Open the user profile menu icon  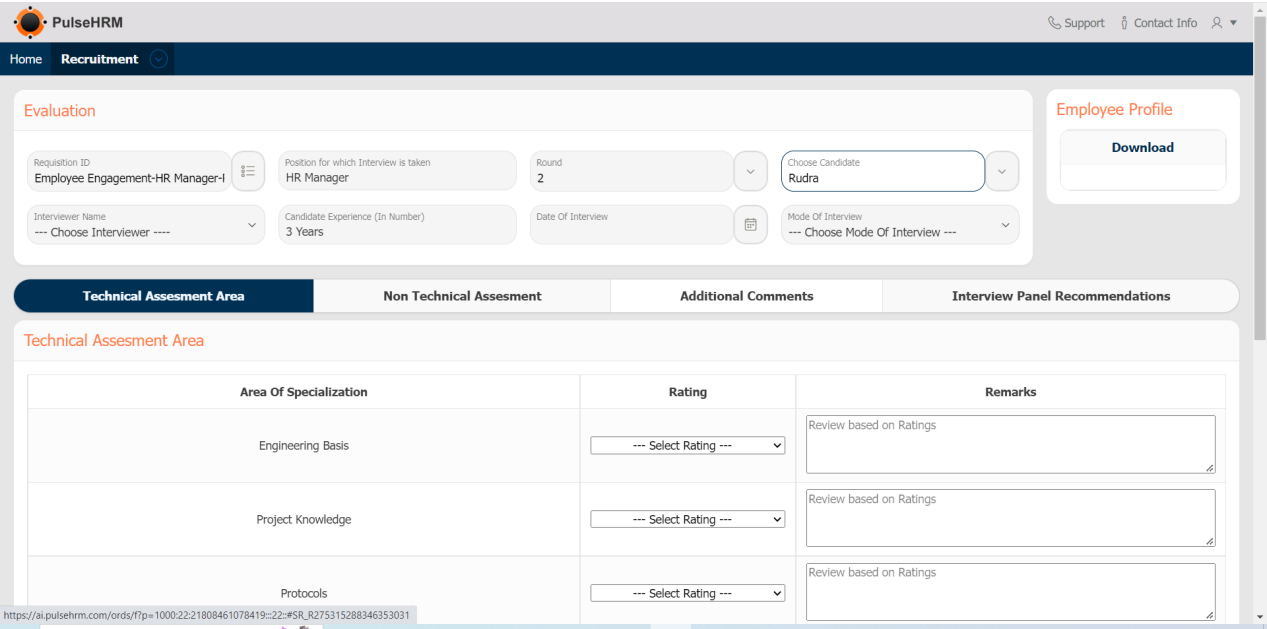click(x=1217, y=23)
